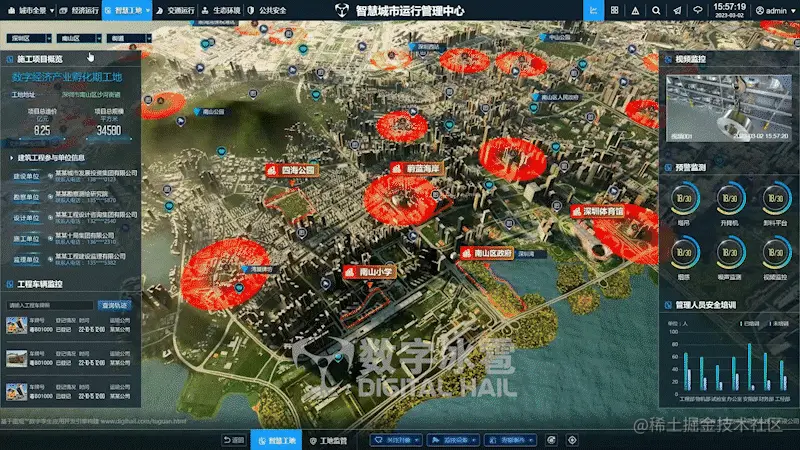
Task: Click the 查询轨迹 button
Action: [x=115, y=305]
